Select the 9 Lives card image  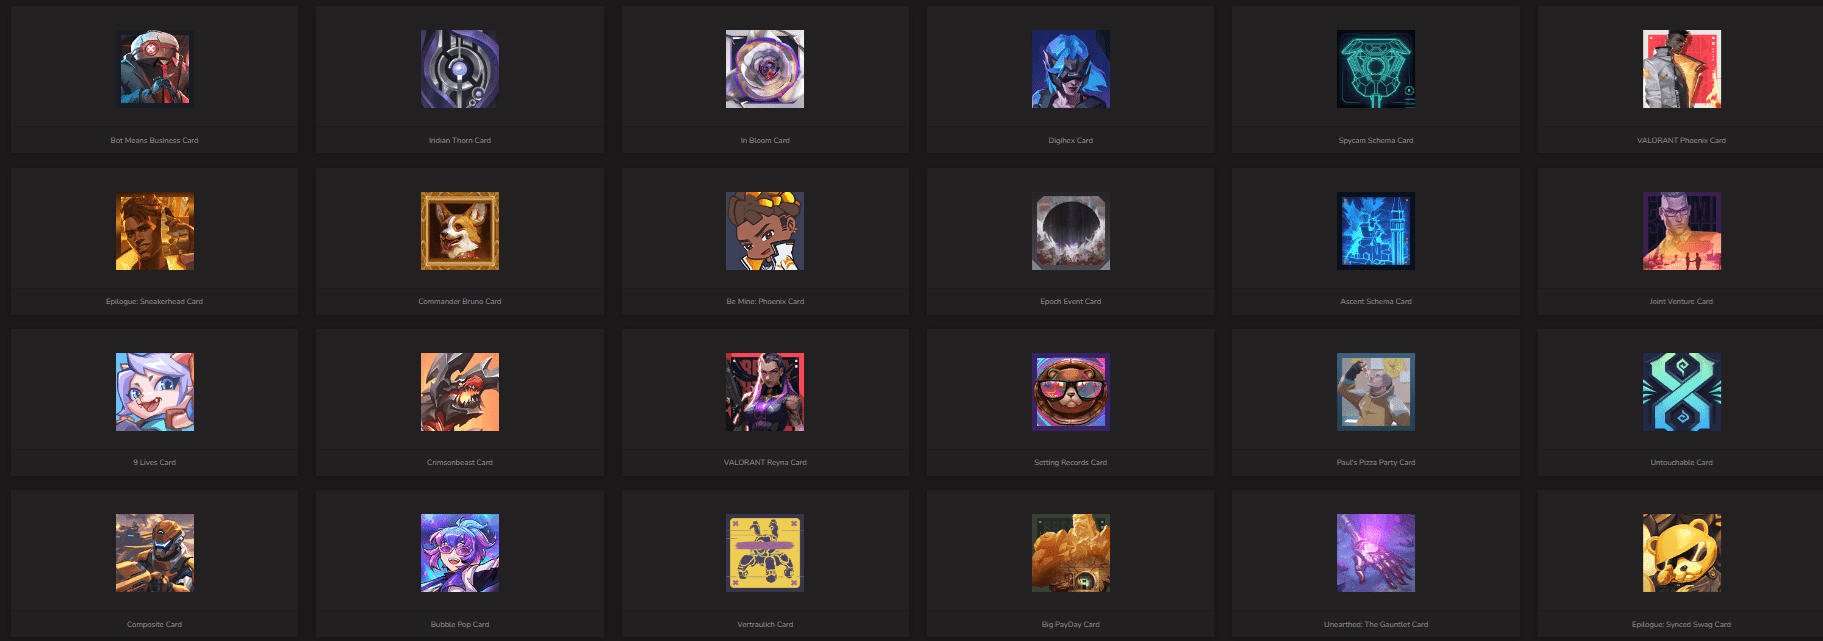(x=155, y=392)
